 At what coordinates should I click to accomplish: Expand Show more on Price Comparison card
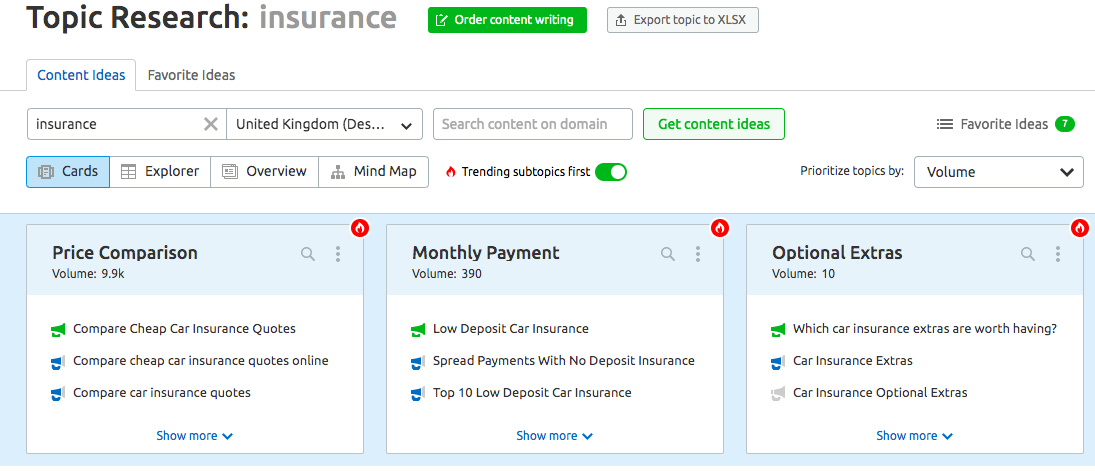click(194, 436)
